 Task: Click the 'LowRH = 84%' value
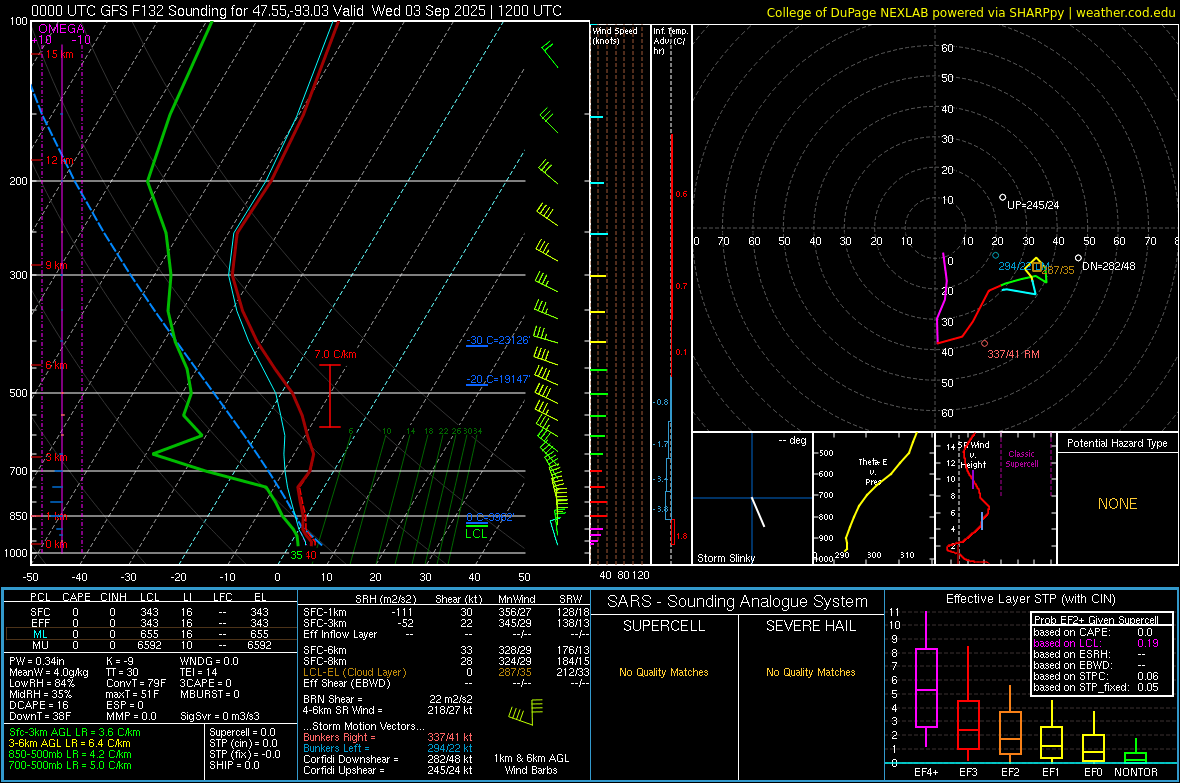coord(42,683)
